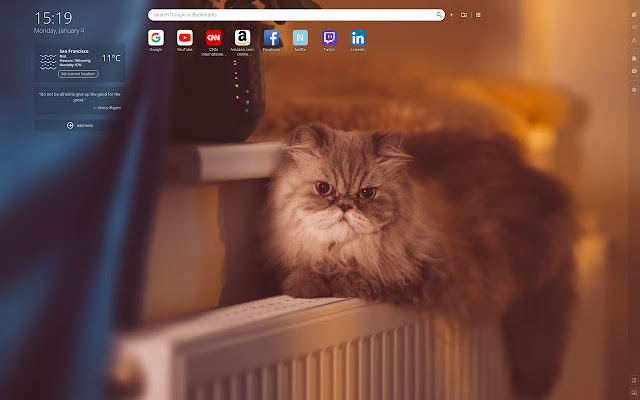Open settings gear in right sidebar

click(x=634, y=90)
